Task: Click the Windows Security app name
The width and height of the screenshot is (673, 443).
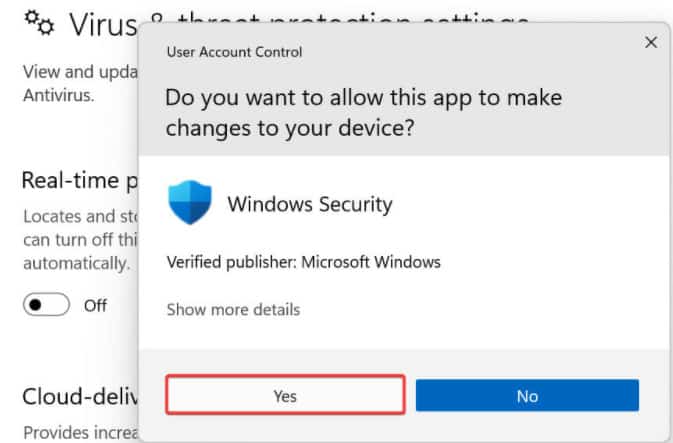Action: (x=310, y=204)
